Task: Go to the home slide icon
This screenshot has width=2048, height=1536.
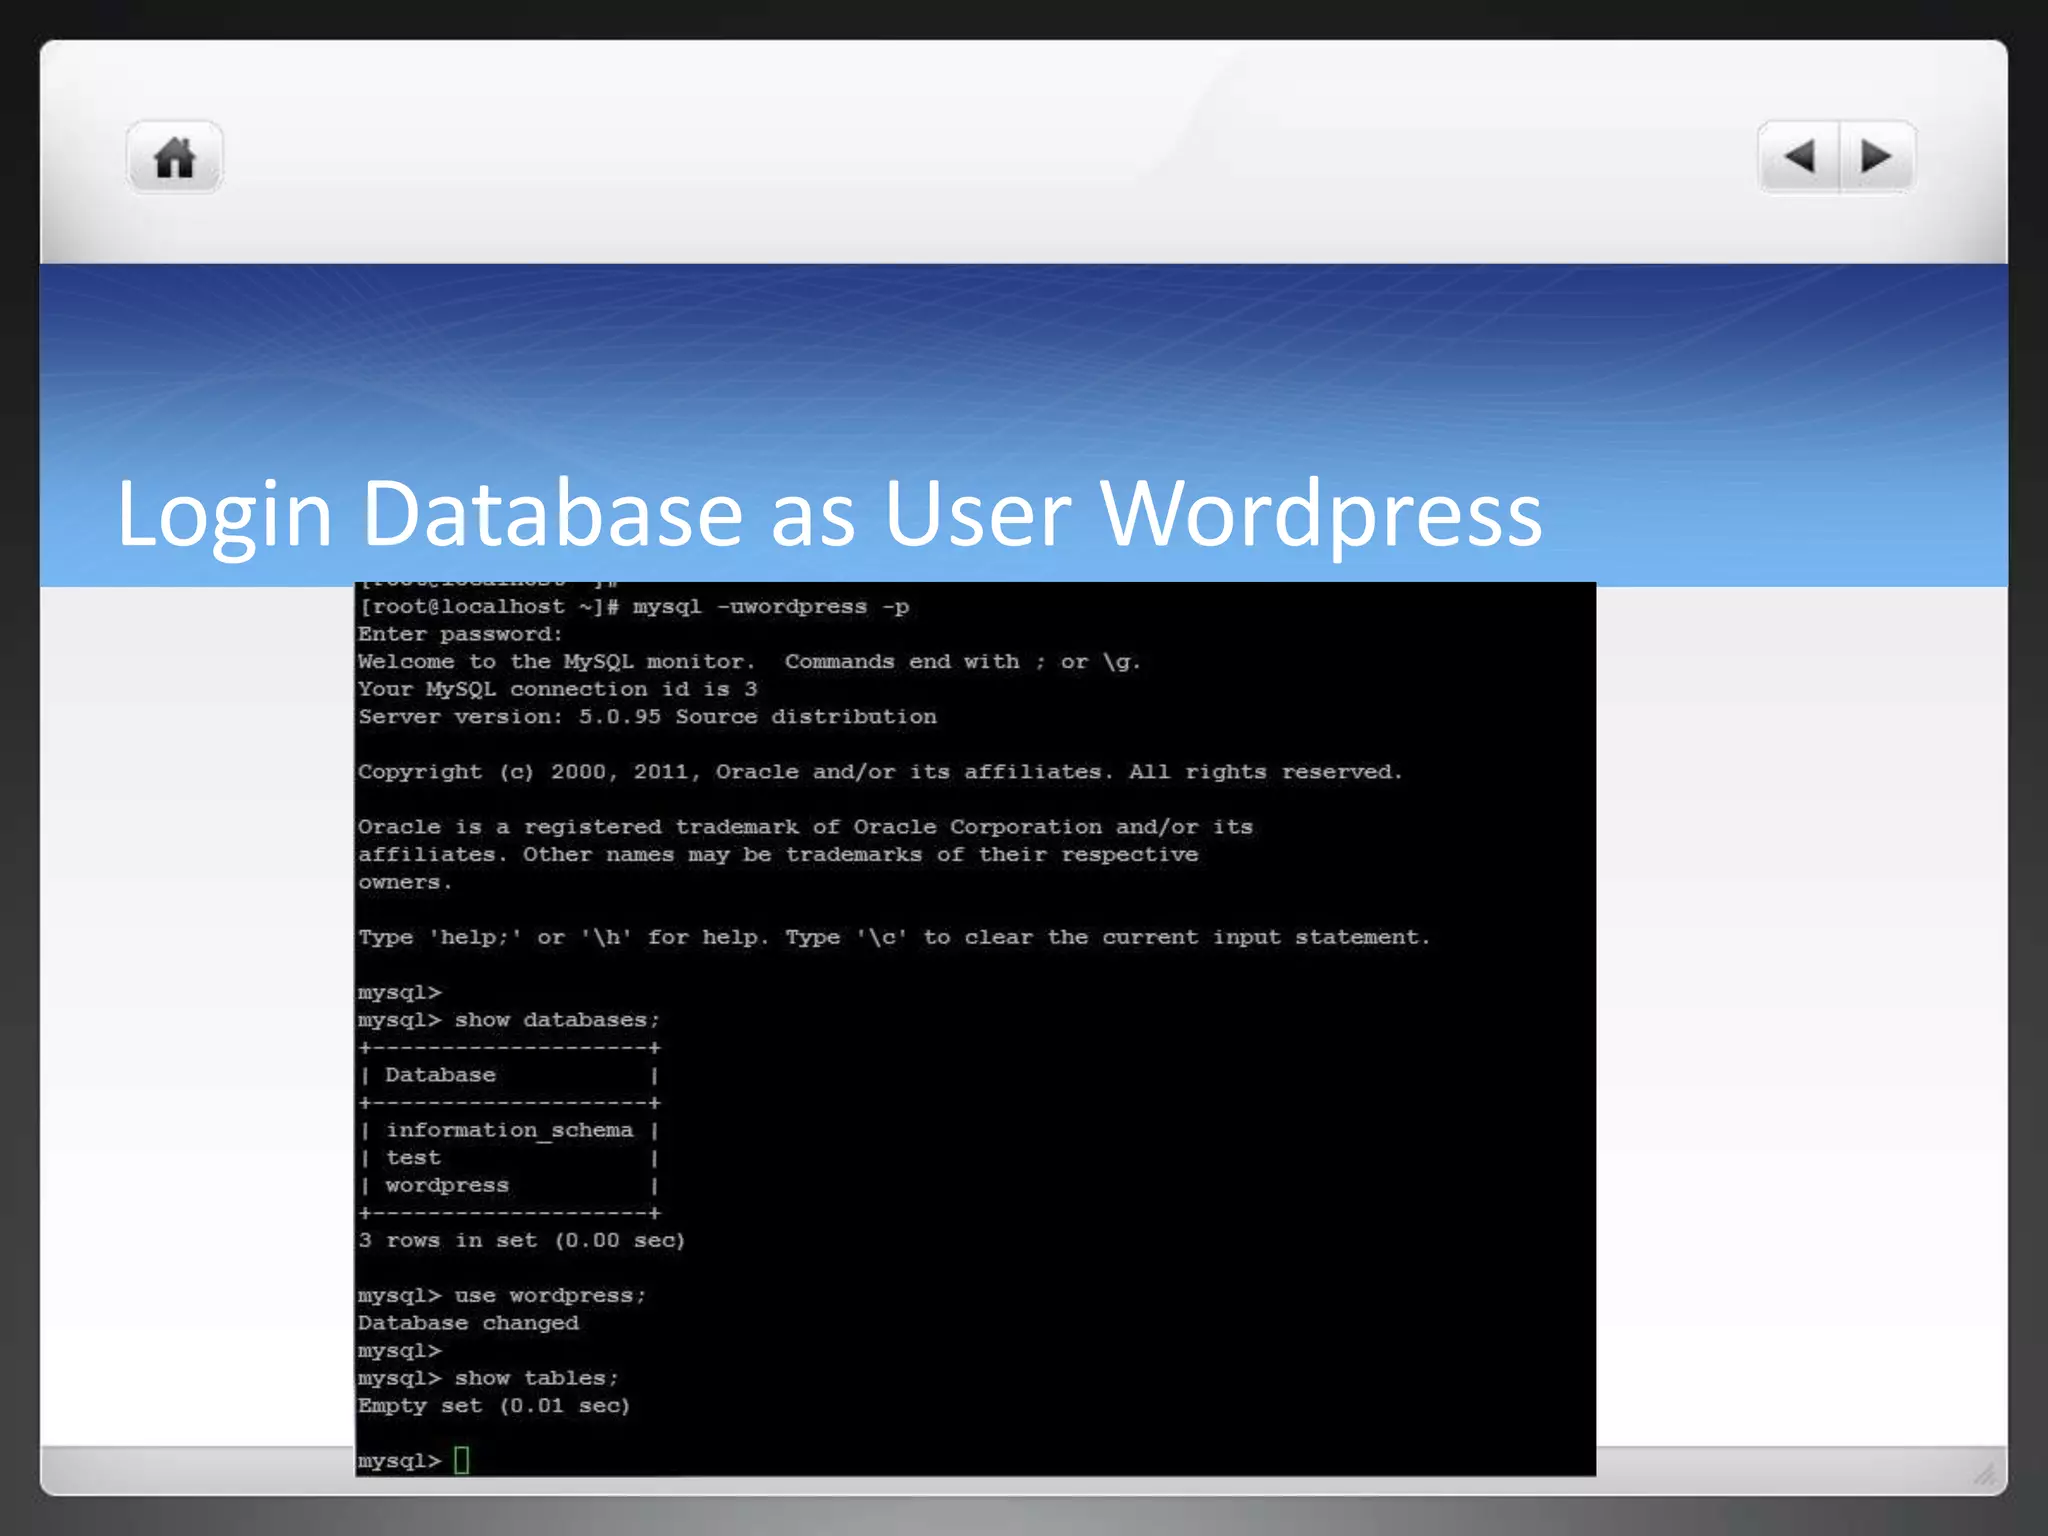Action: (x=174, y=157)
